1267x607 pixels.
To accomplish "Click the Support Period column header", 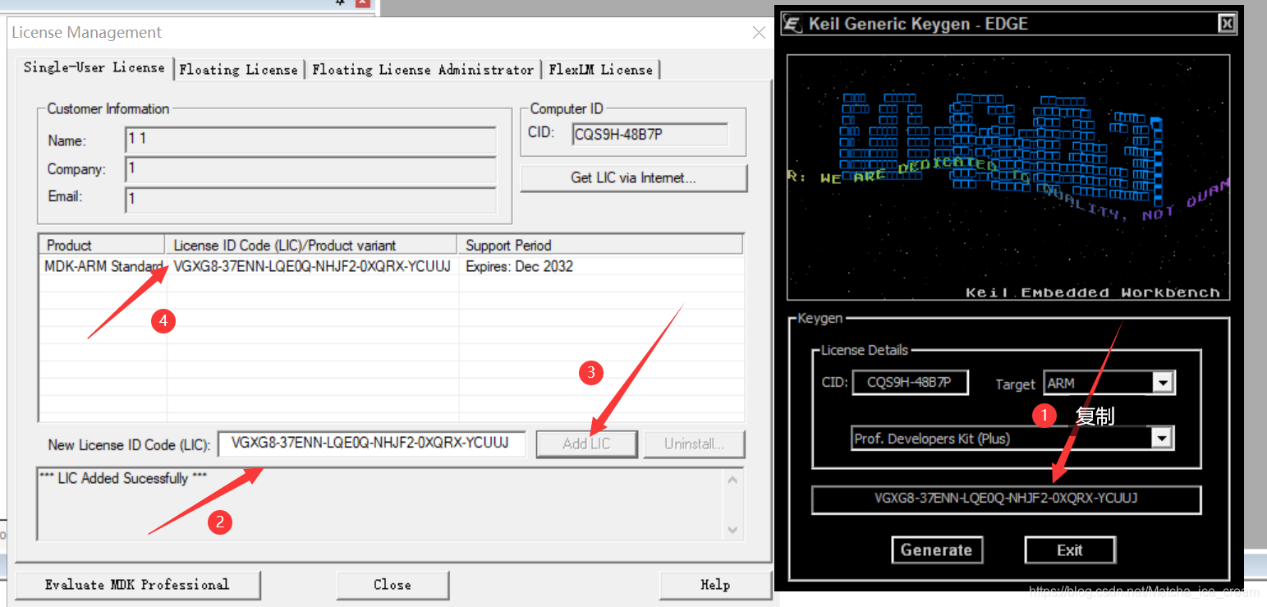I will tap(600, 245).
